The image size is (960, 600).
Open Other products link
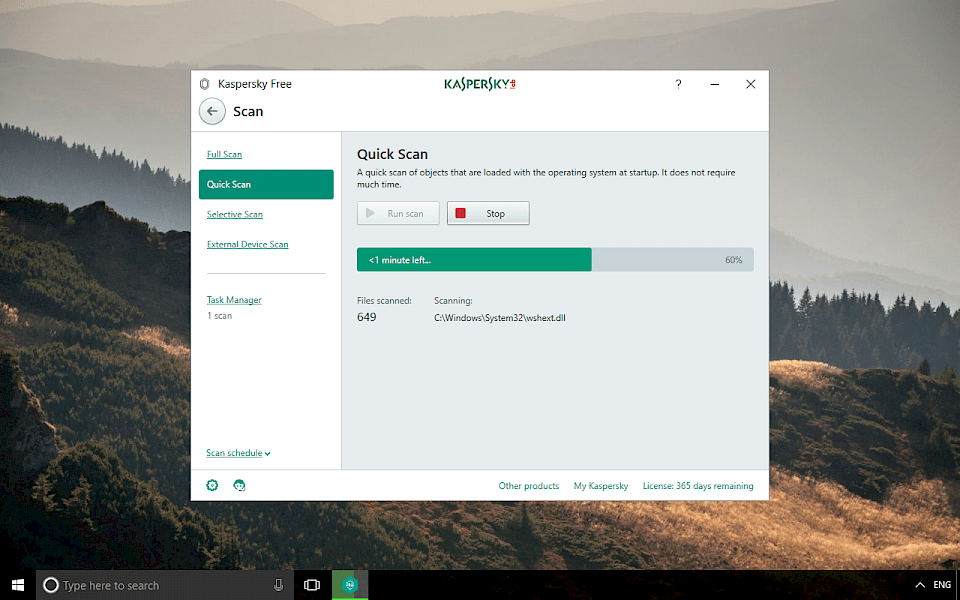528,486
